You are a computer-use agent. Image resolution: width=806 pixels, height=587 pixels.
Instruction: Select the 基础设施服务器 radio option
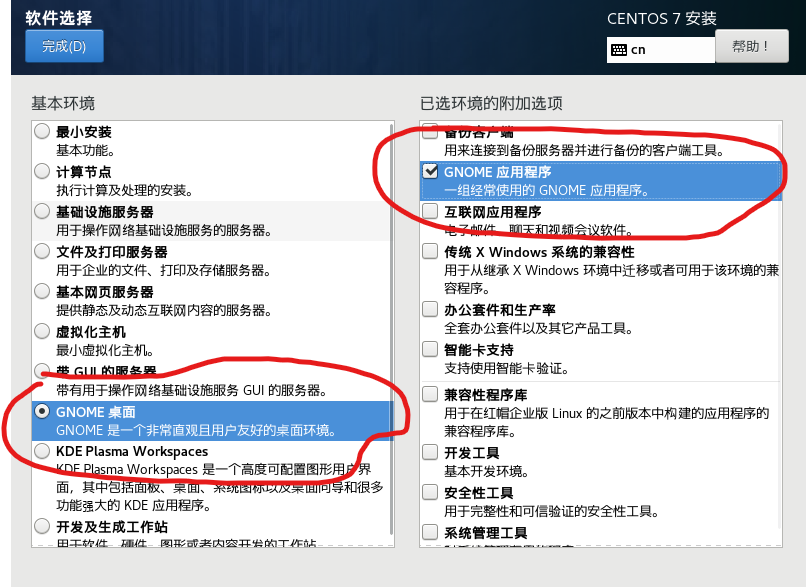[42, 211]
